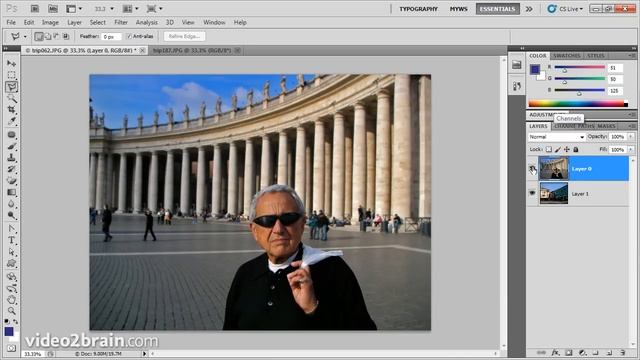This screenshot has height=360, width=640.
Task: Open the layer Opacity slider arrow
Action: (x=631, y=137)
